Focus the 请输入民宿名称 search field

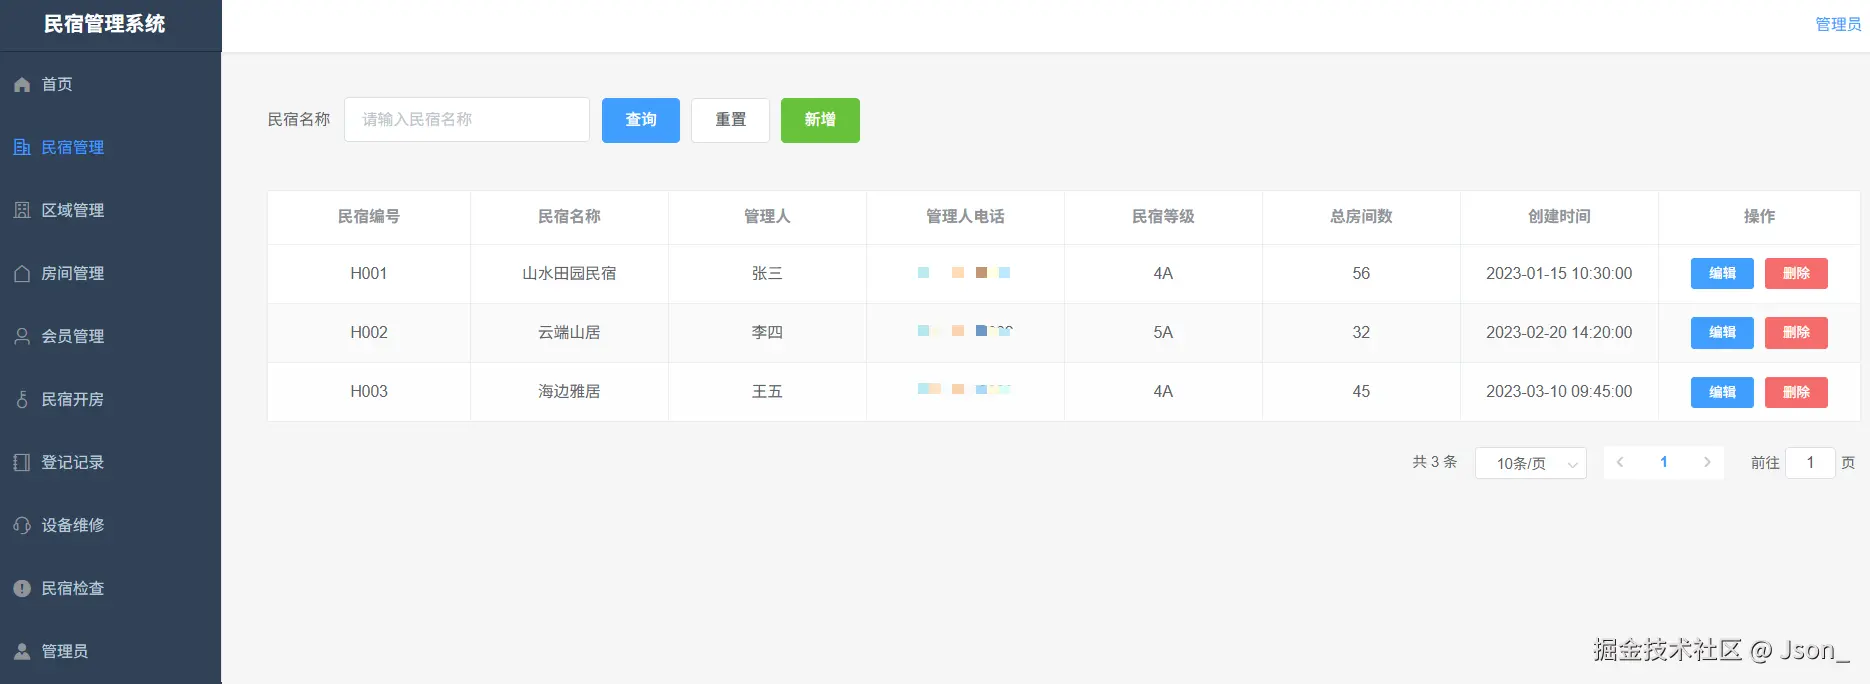click(x=467, y=120)
